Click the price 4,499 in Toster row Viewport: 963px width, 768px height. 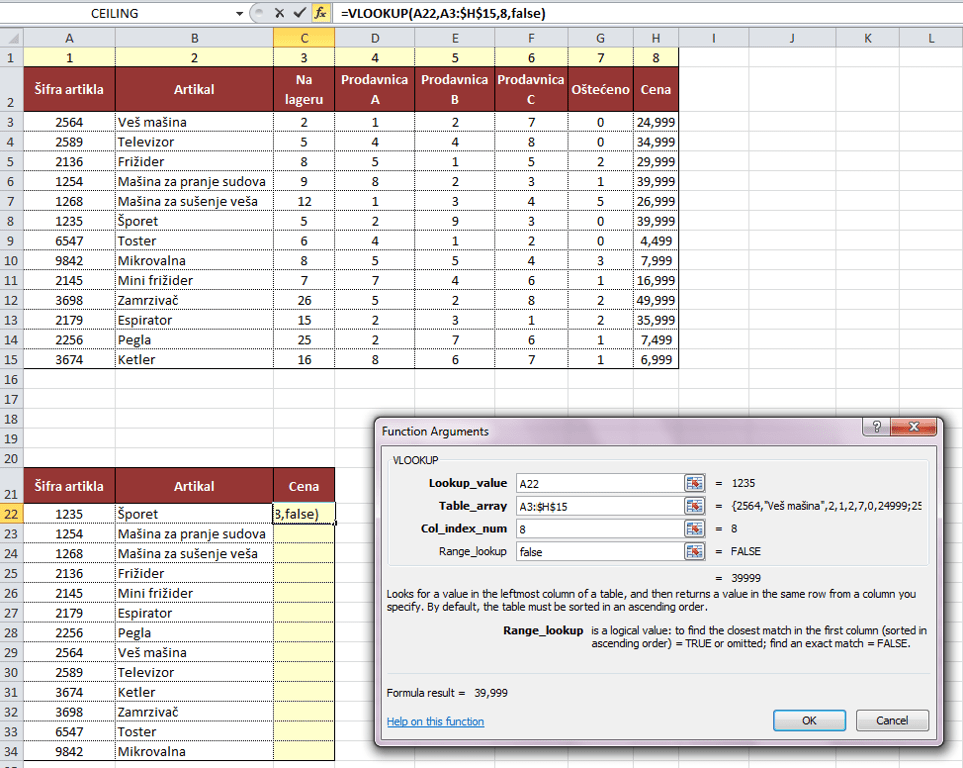pyautogui.click(x=656, y=241)
